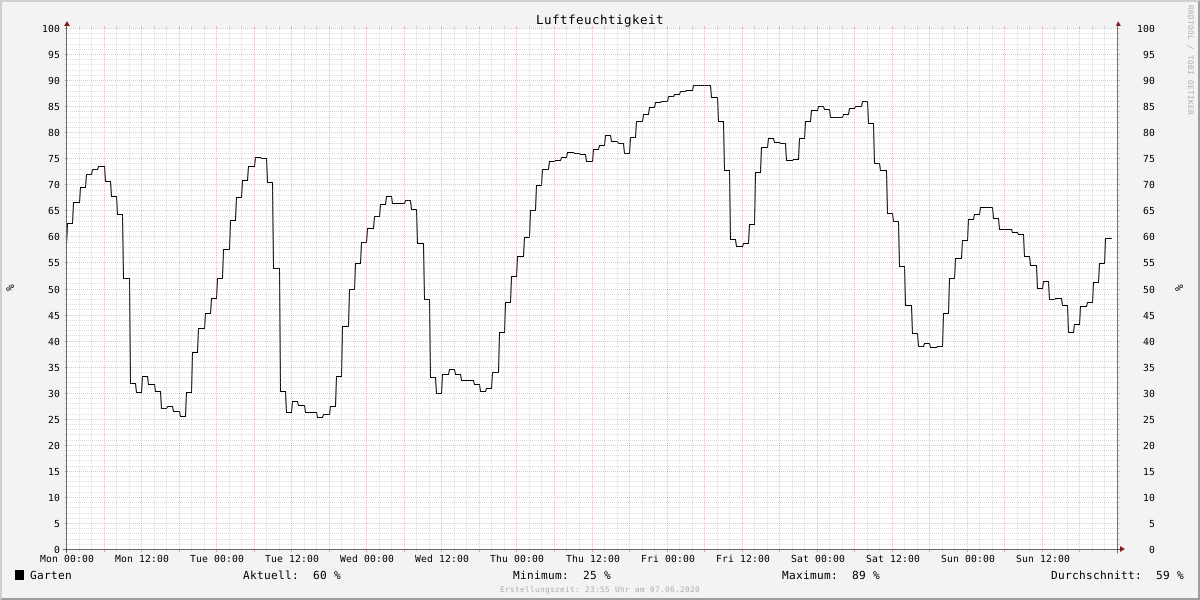
Task: Click the Minimum: 25 % value
Action: pyautogui.click(x=562, y=575)
